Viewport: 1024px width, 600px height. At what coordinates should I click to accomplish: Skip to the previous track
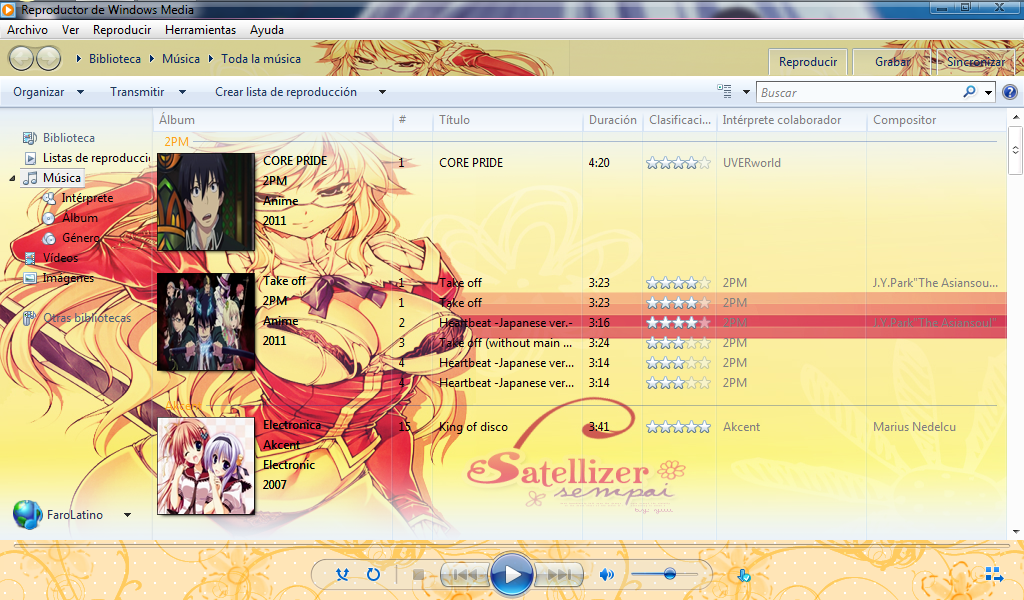pyautogui.click(x=464, y=575)
